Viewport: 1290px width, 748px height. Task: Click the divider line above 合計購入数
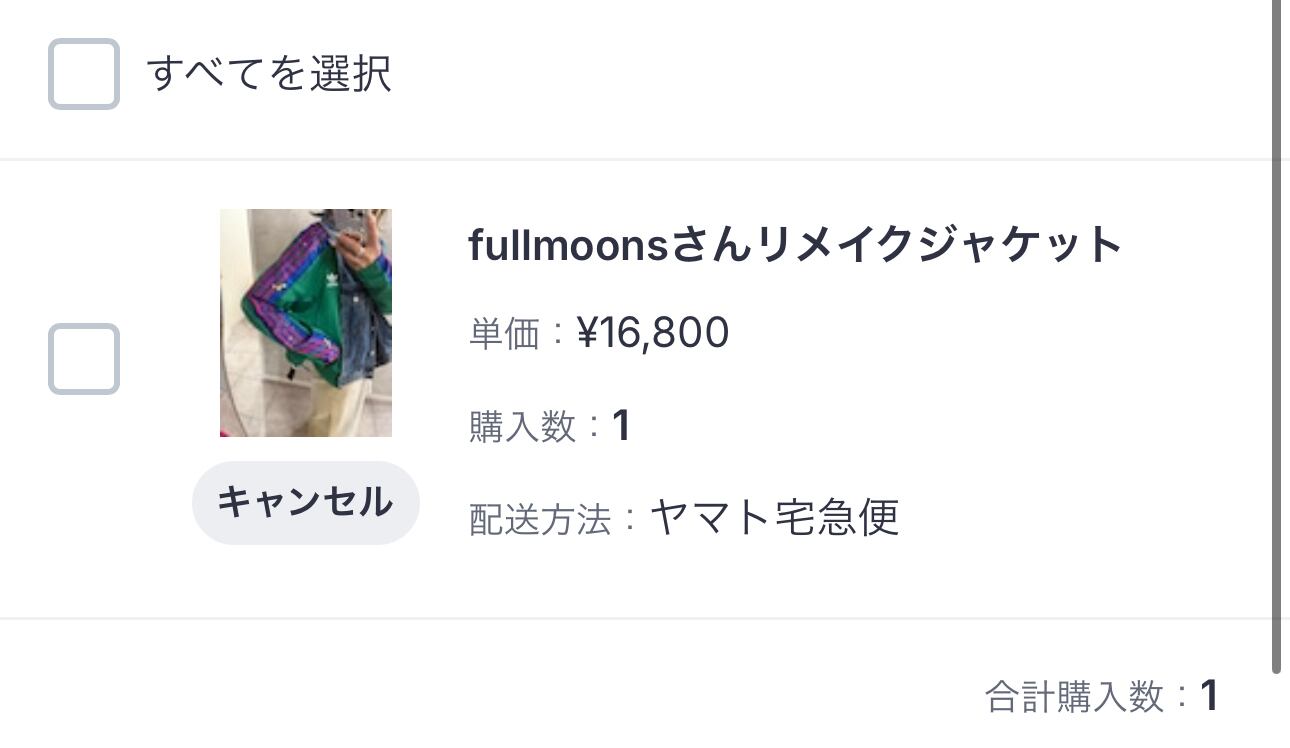tap(640, 619)
